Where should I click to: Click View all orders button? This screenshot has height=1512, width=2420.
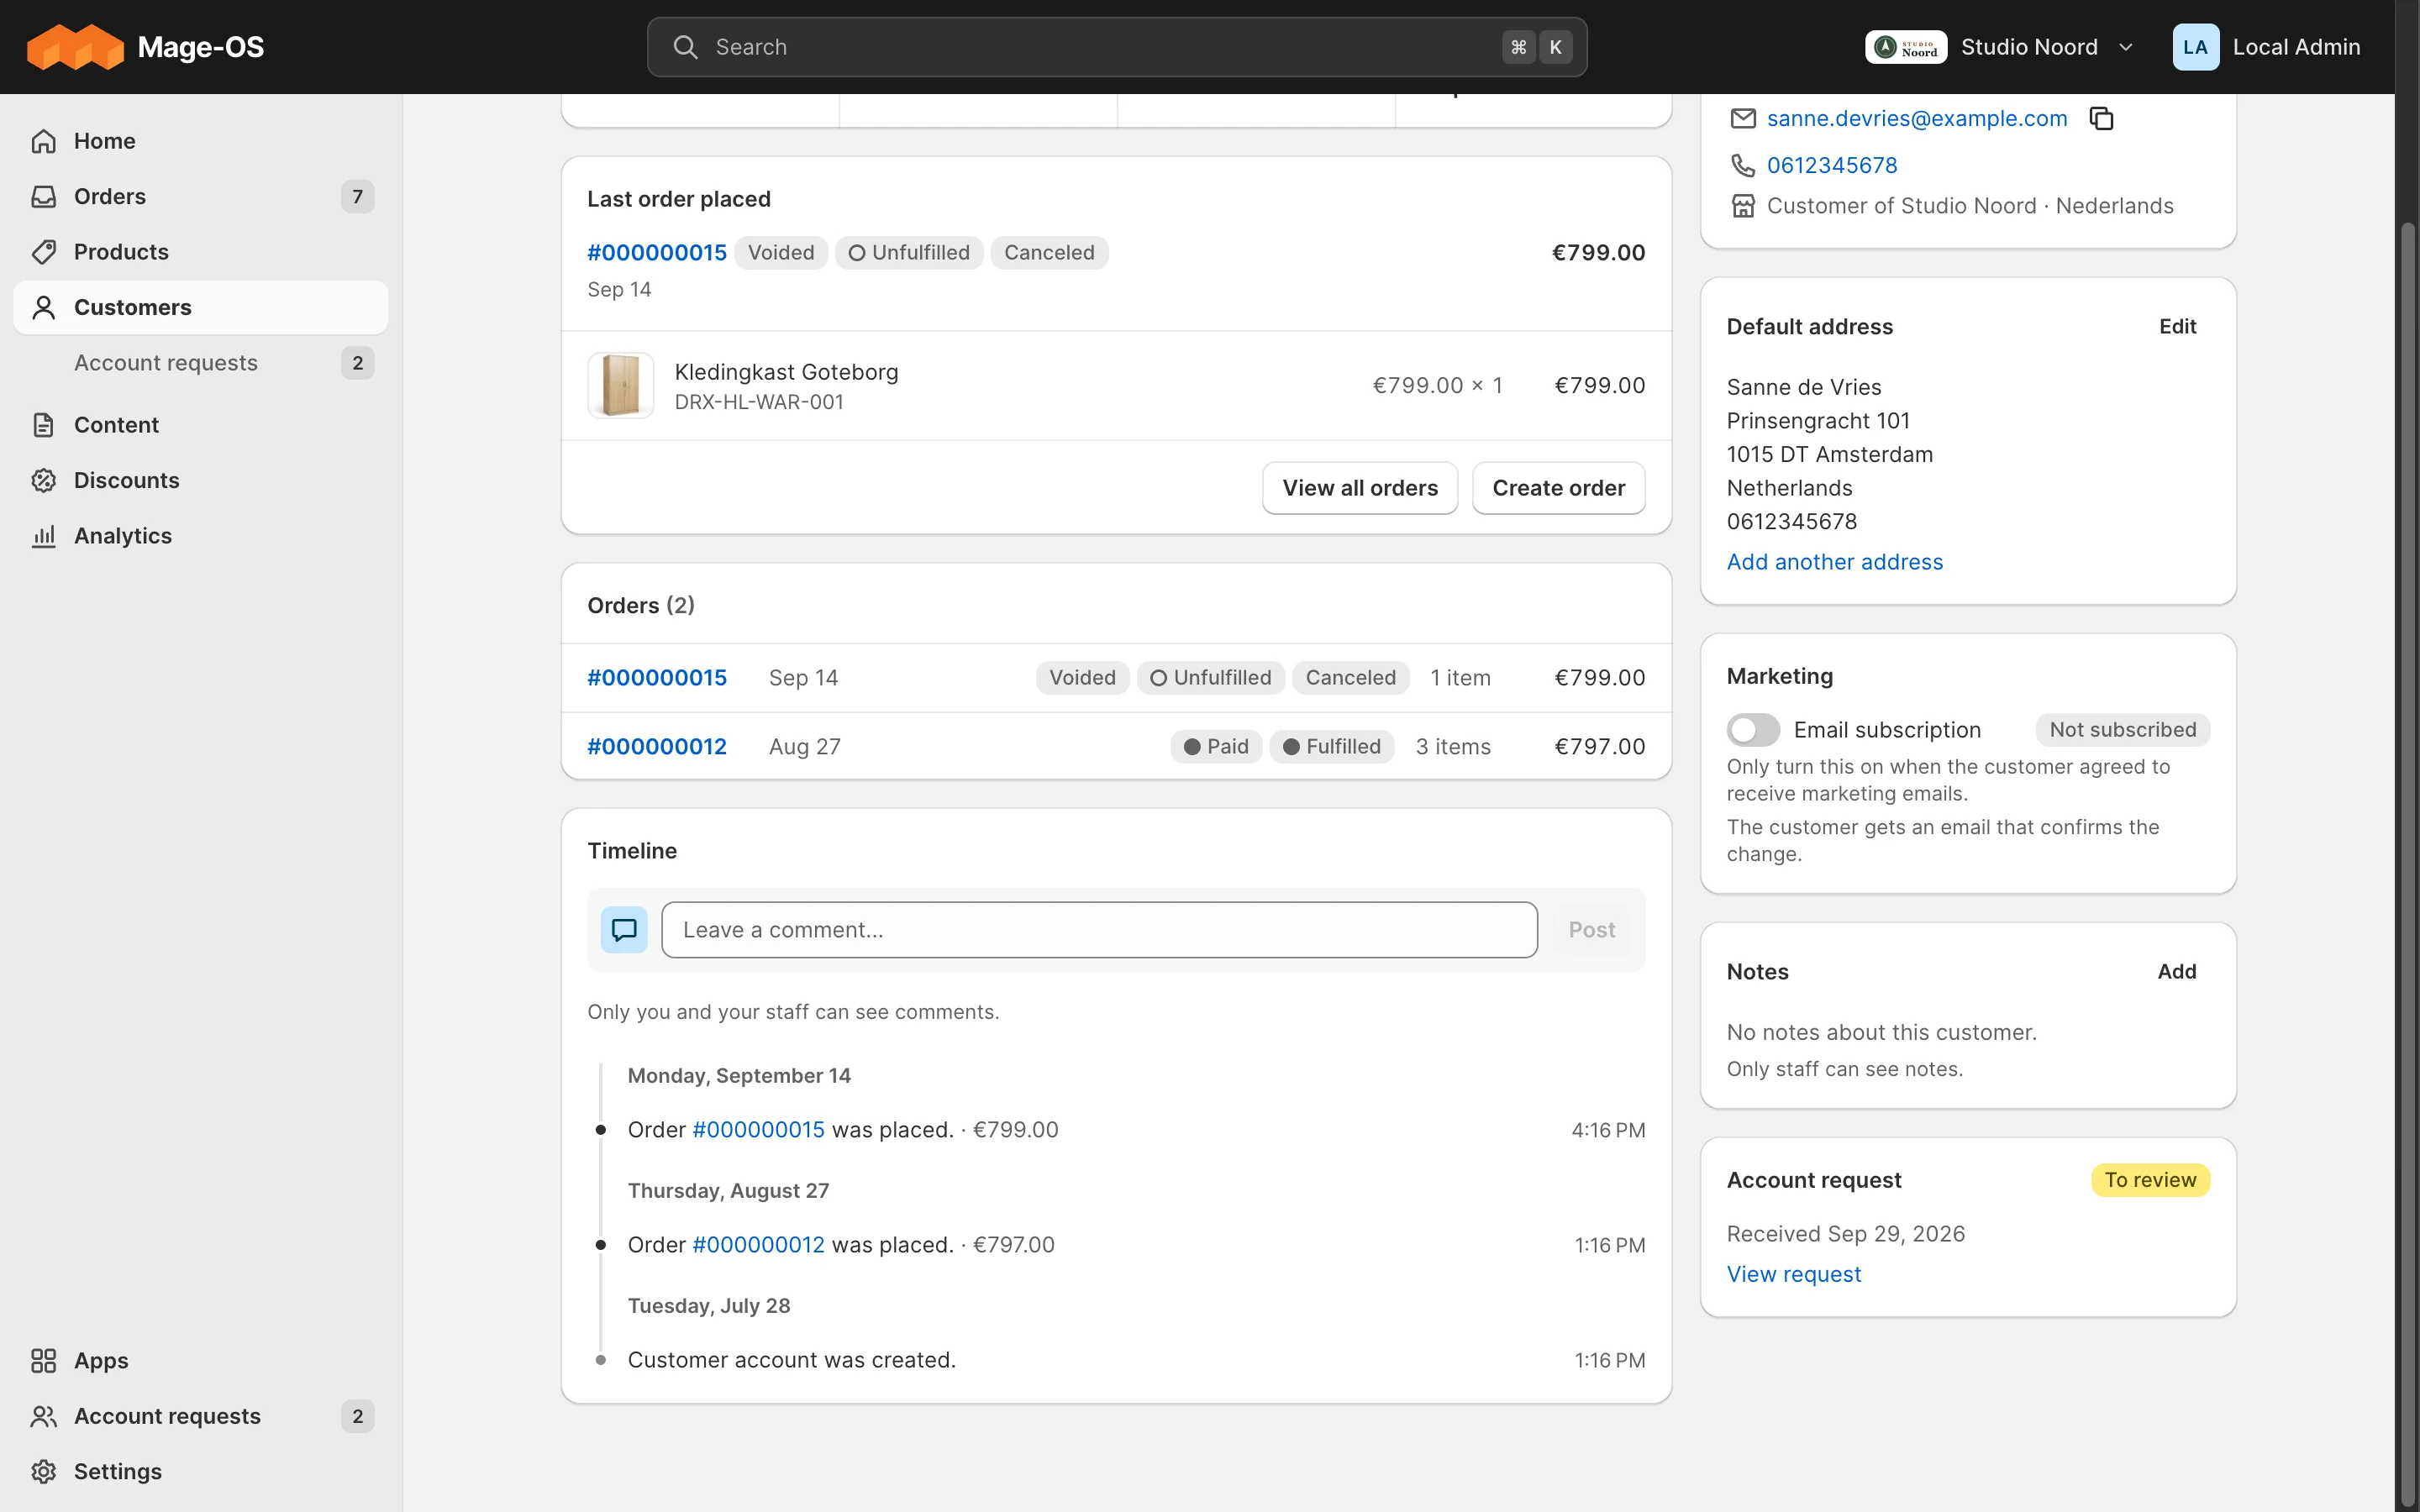1360,488
